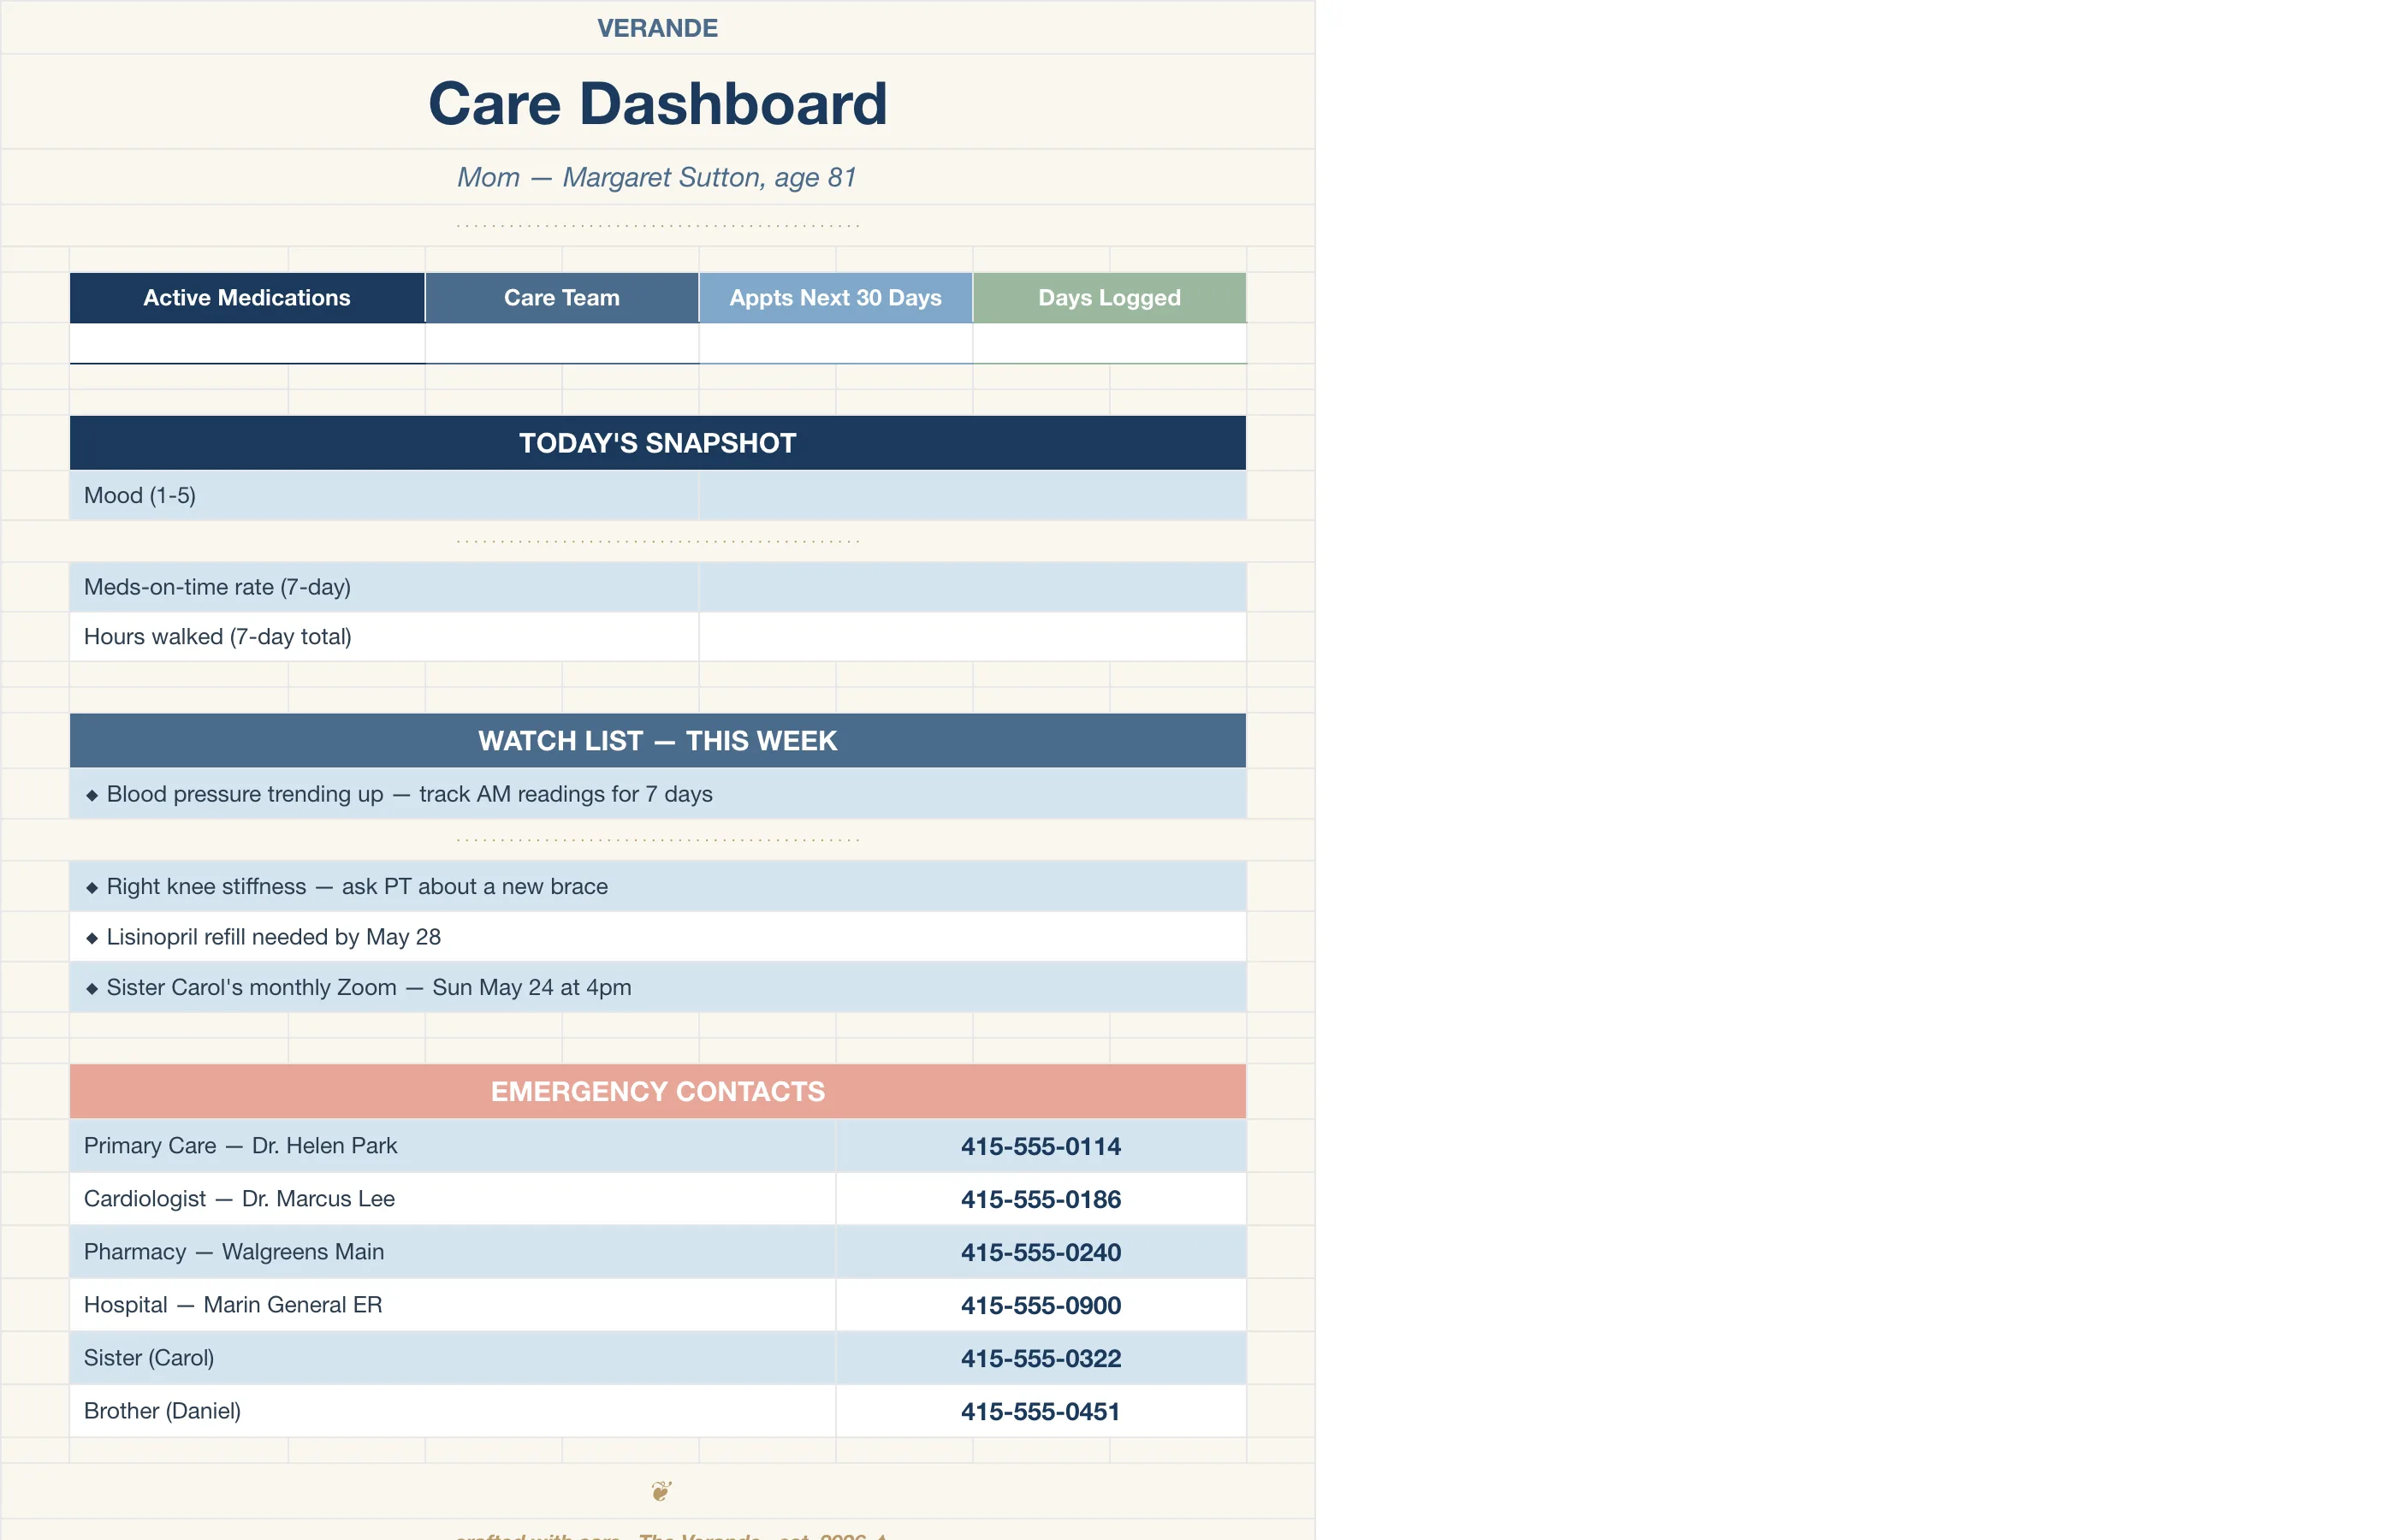Click the Care Team header cell
2396x1540 pixels.
coord(562,298)
